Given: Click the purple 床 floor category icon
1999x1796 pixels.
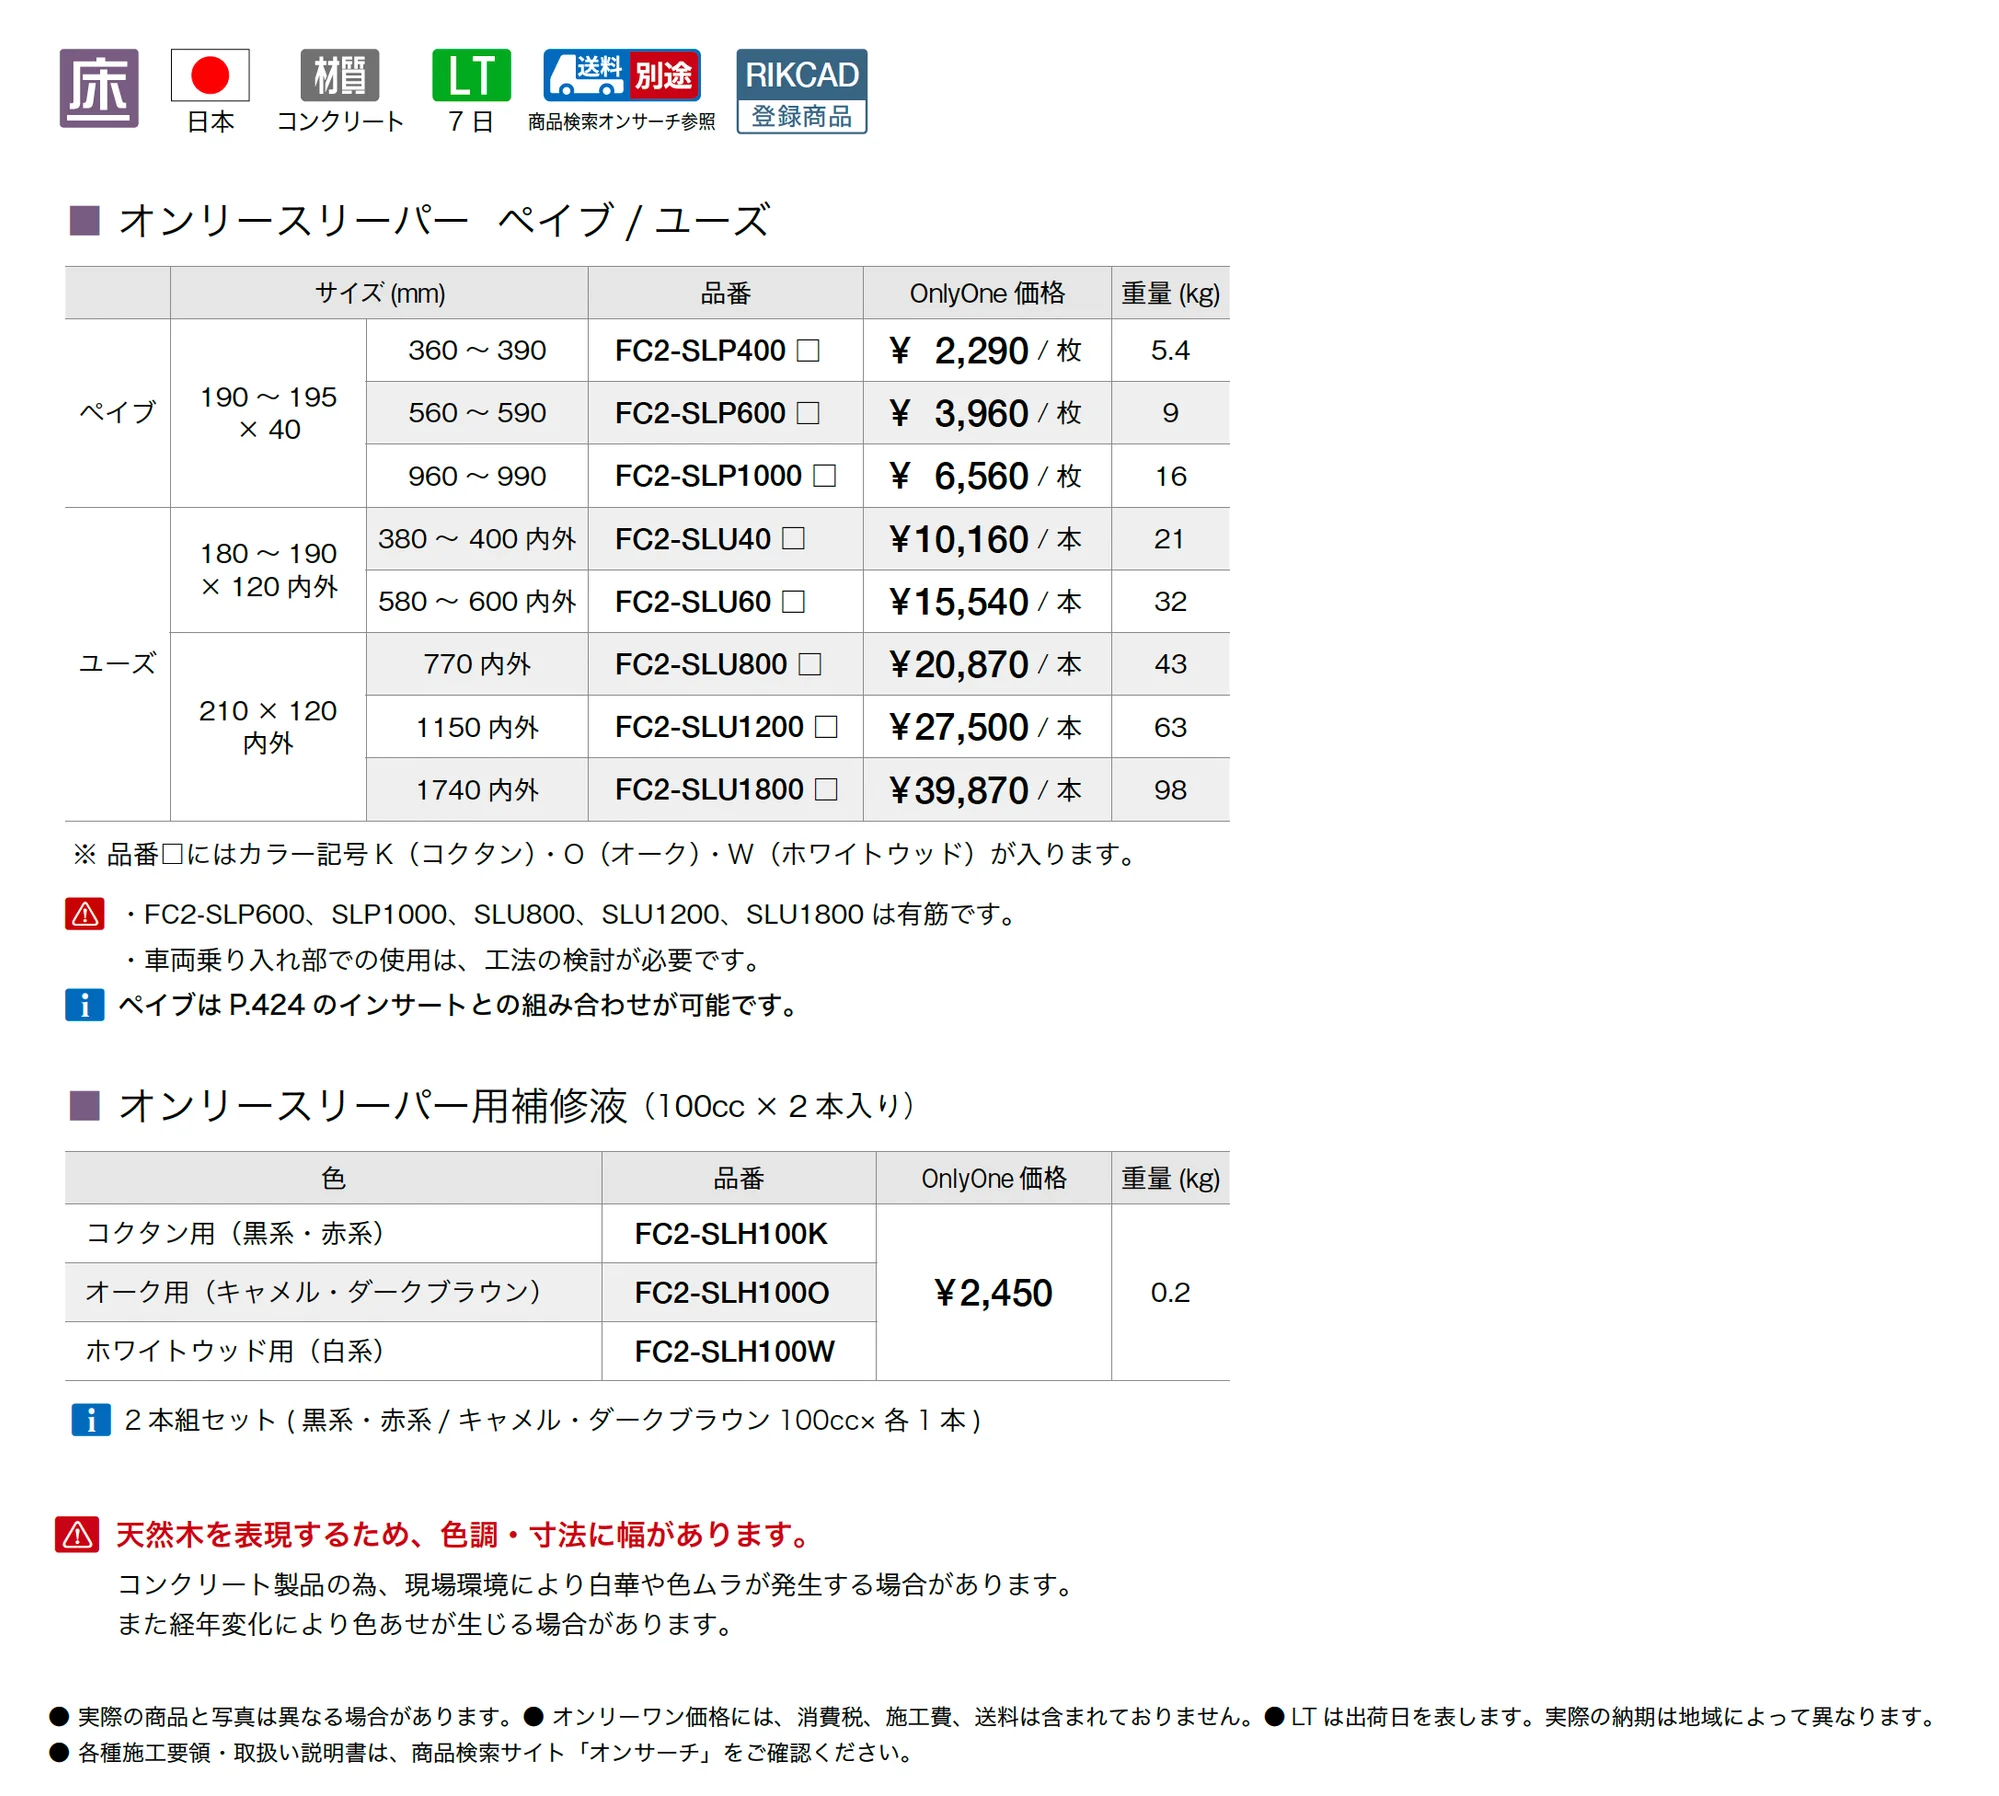Looking at the screenshot, I should coord(99,88).
